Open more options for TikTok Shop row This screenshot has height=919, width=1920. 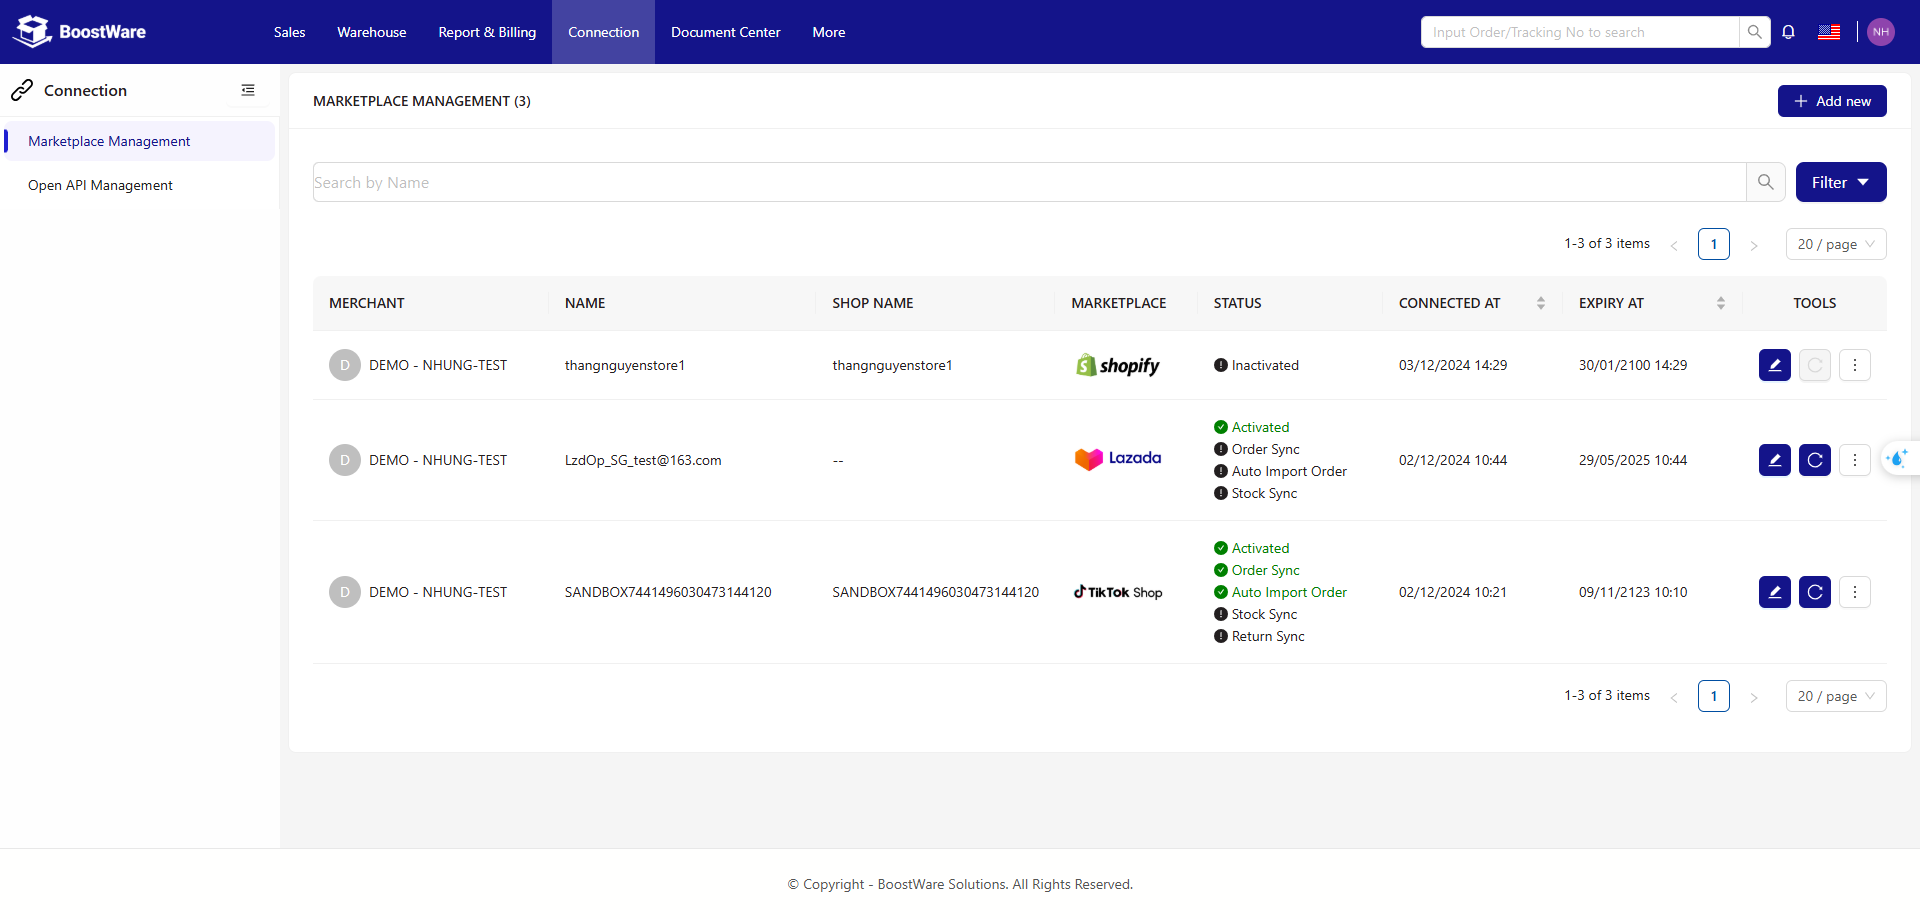tap(1855, 592)
